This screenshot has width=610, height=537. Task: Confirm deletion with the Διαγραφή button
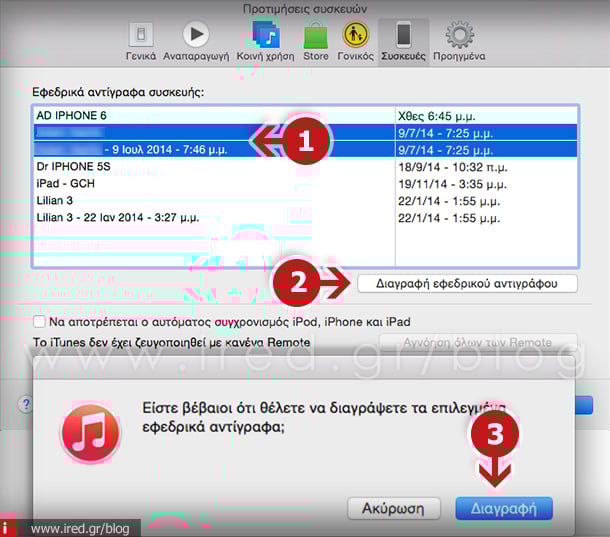(x=504, y=508)
